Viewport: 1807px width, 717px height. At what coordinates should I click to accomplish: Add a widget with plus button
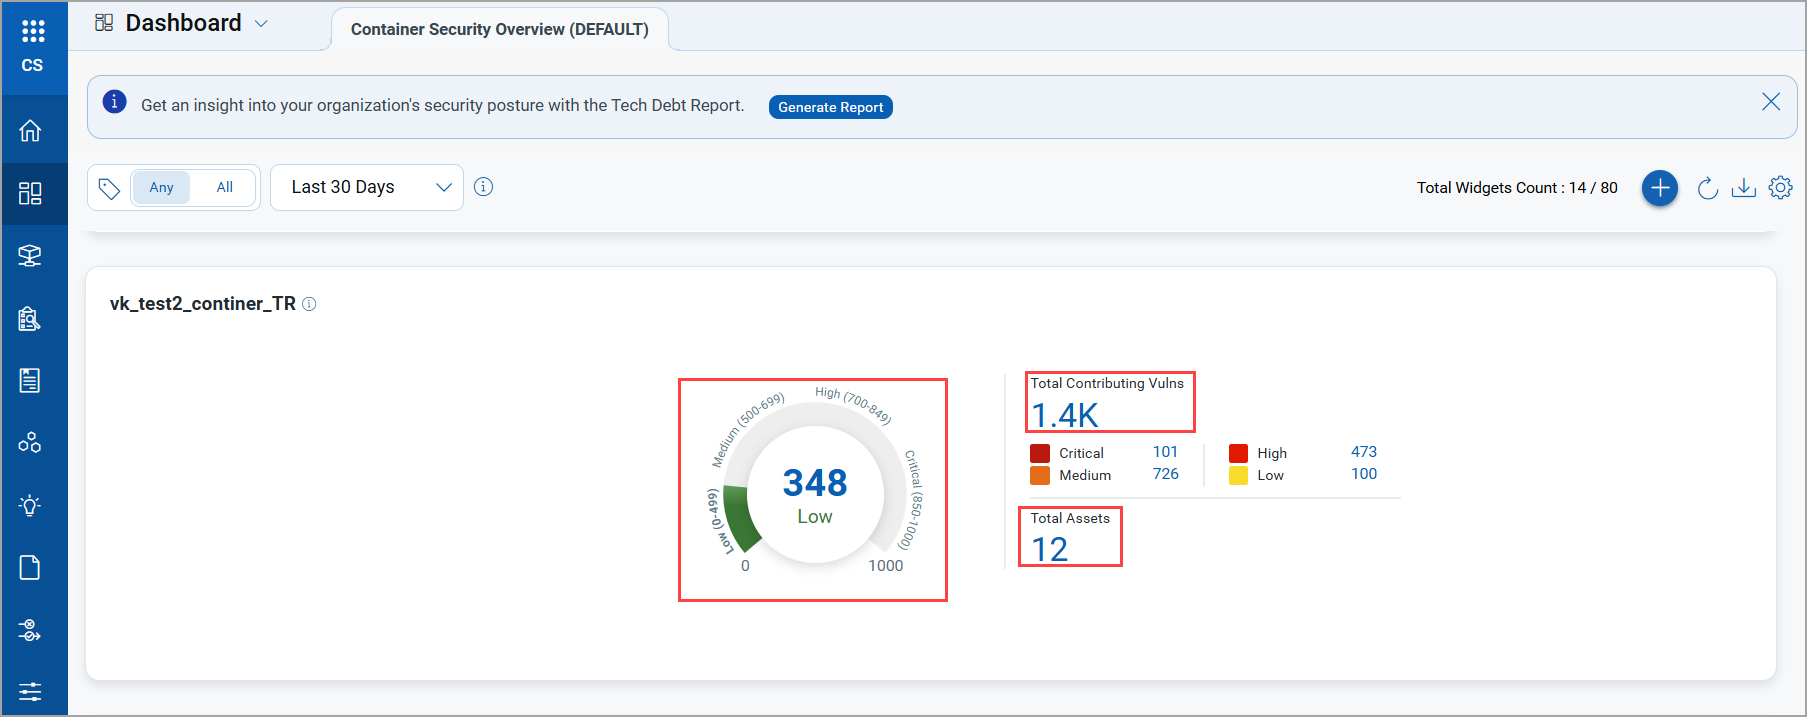1659,188
